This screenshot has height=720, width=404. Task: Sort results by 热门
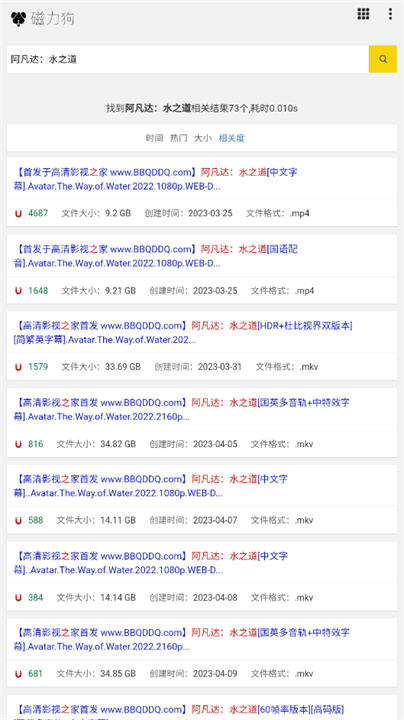179,138
